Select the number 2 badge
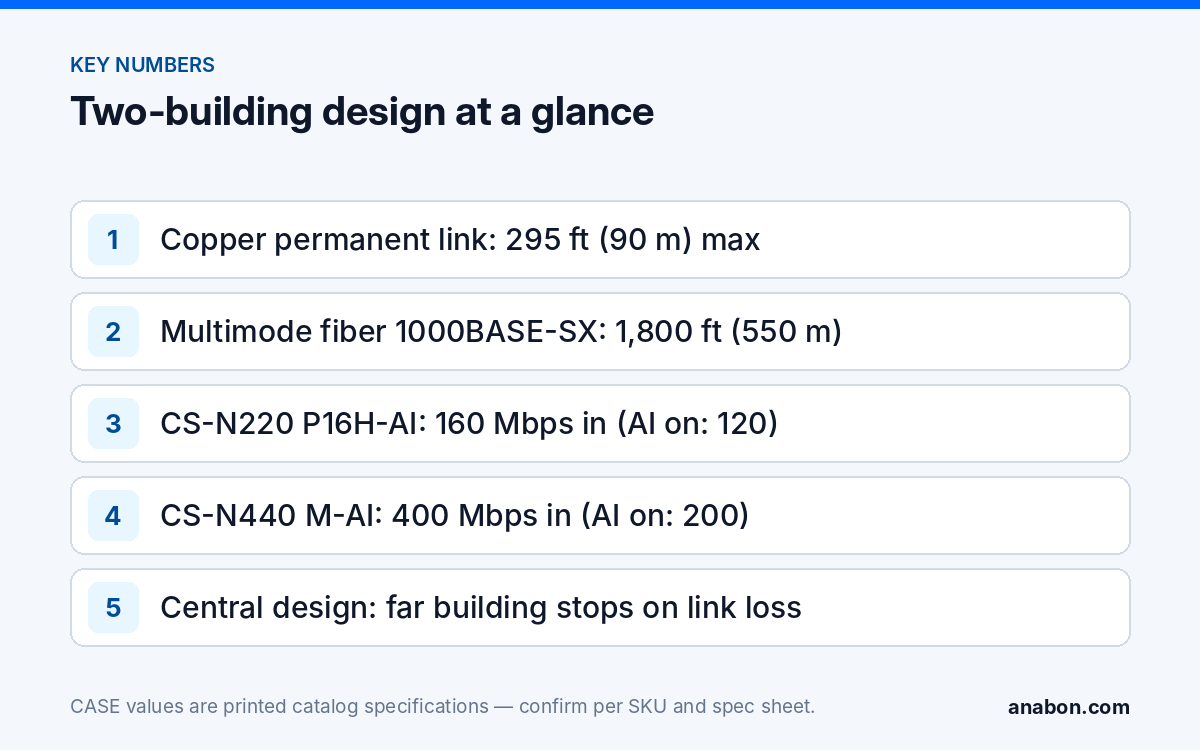 [x=113, y=332]
